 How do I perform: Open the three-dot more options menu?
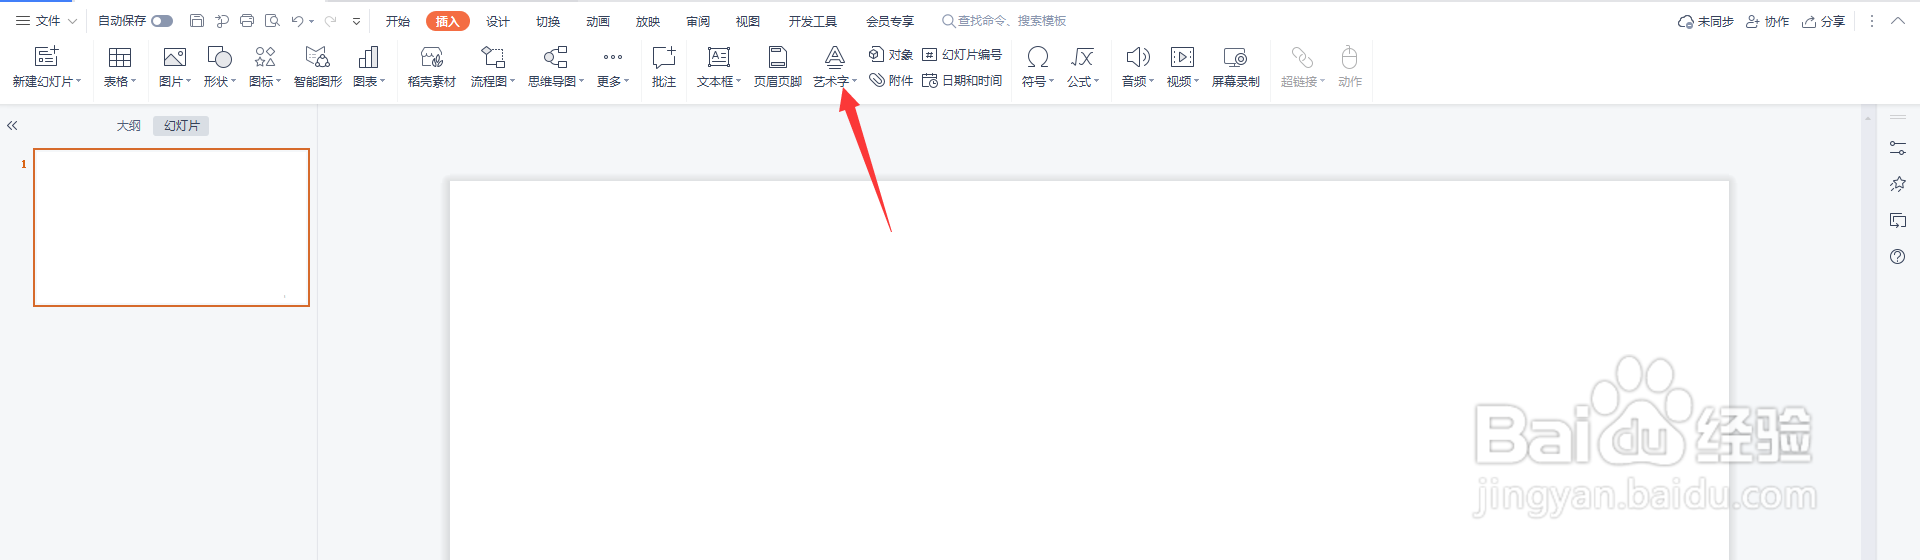pyautogui.click(x=1872, y=21)
